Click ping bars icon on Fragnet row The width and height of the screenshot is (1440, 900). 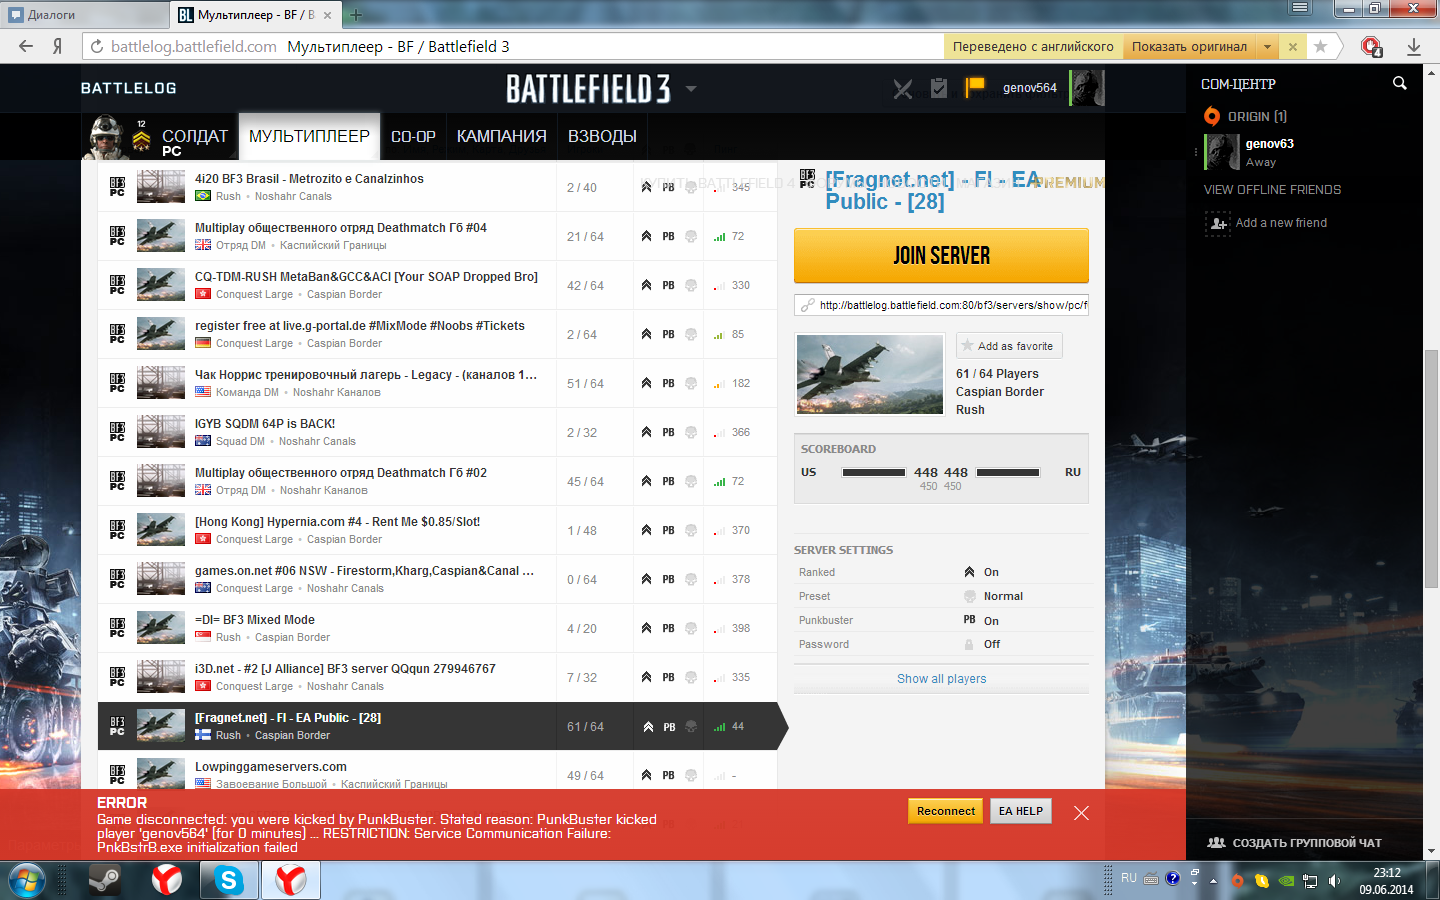pos(719,727)
